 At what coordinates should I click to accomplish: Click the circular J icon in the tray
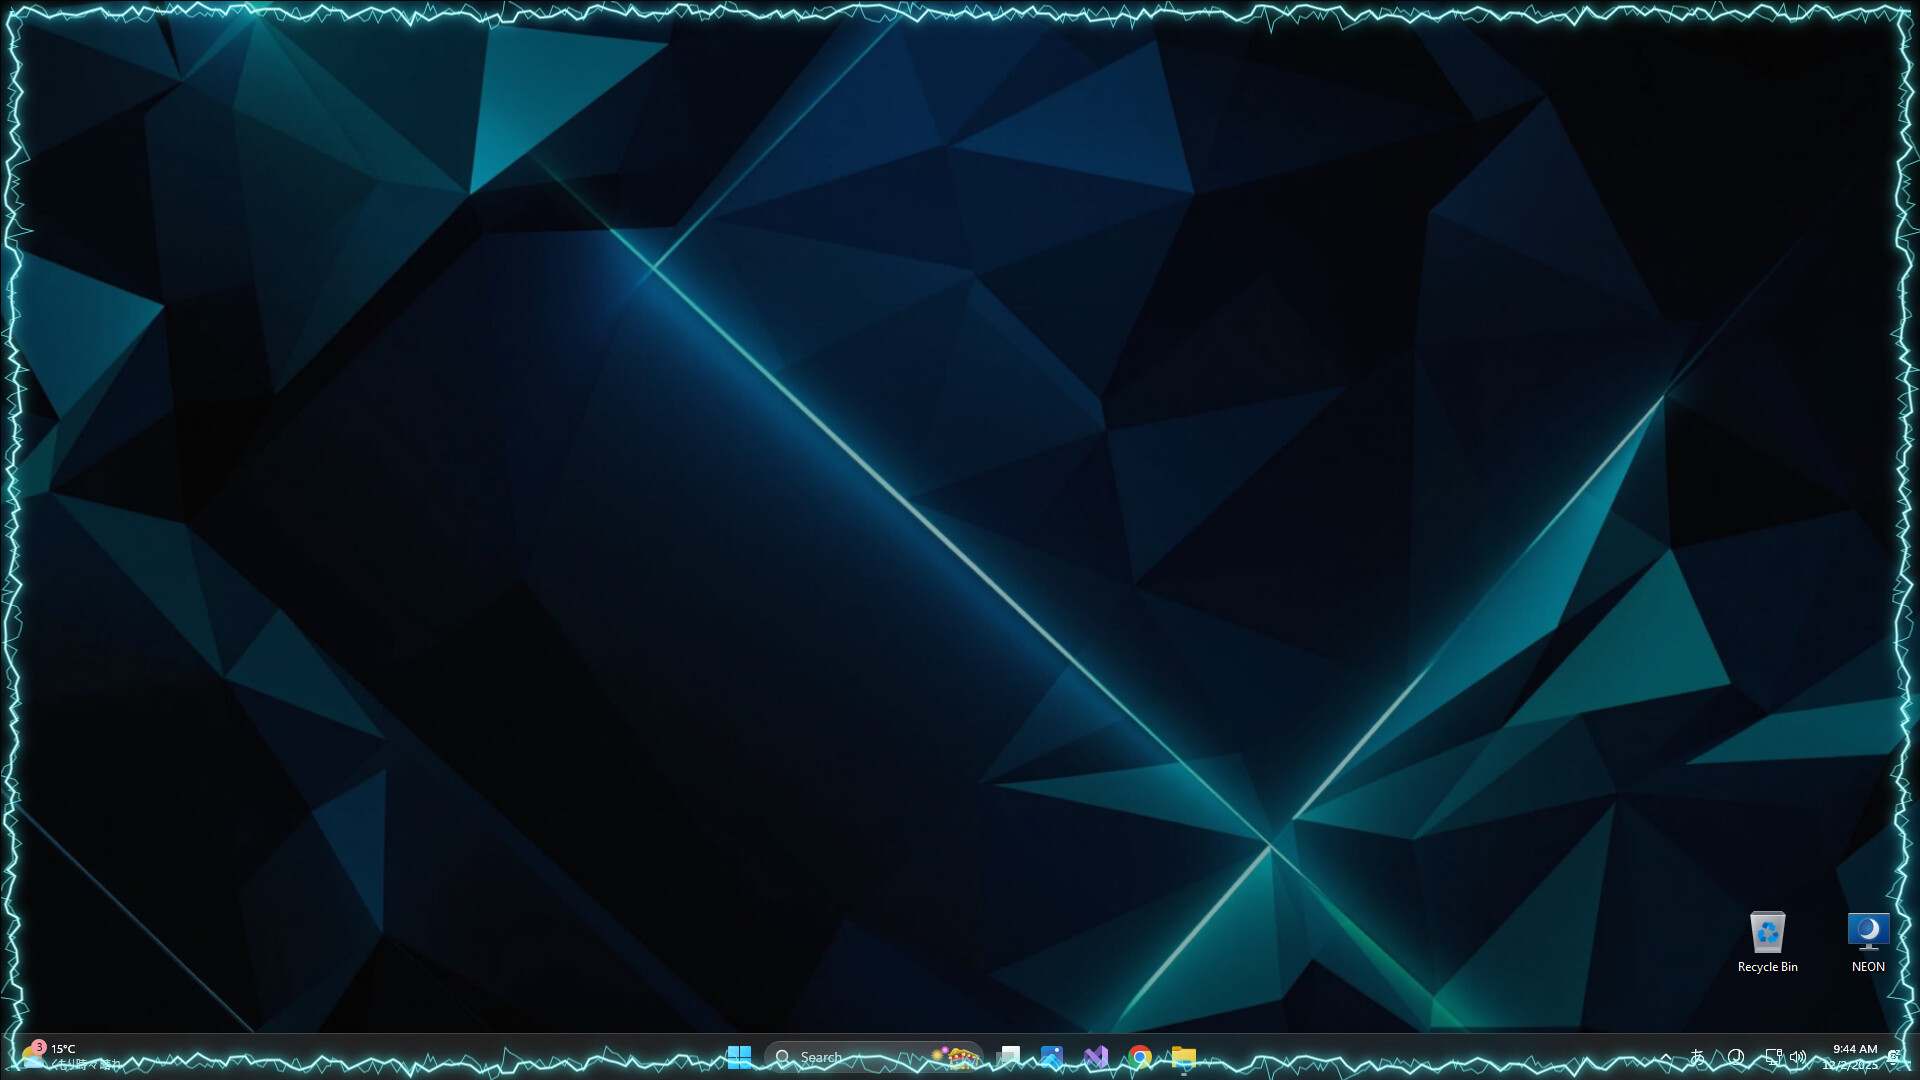(1736, 1057)
